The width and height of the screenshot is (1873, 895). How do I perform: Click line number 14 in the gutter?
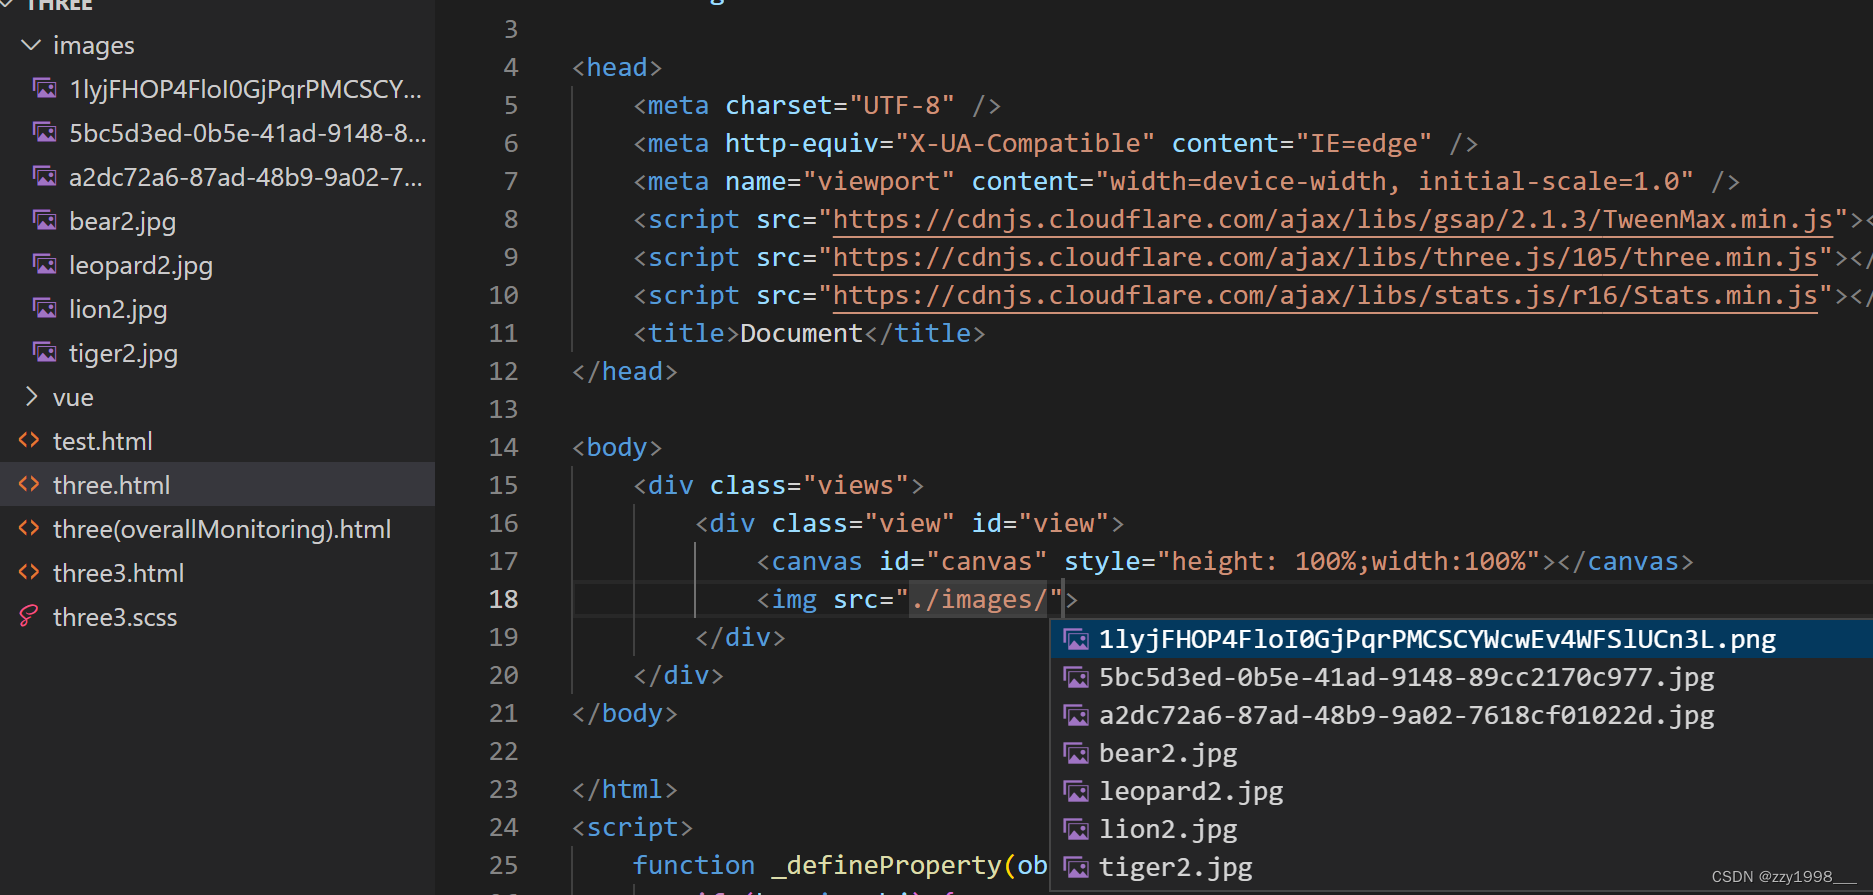coord(503,447)
